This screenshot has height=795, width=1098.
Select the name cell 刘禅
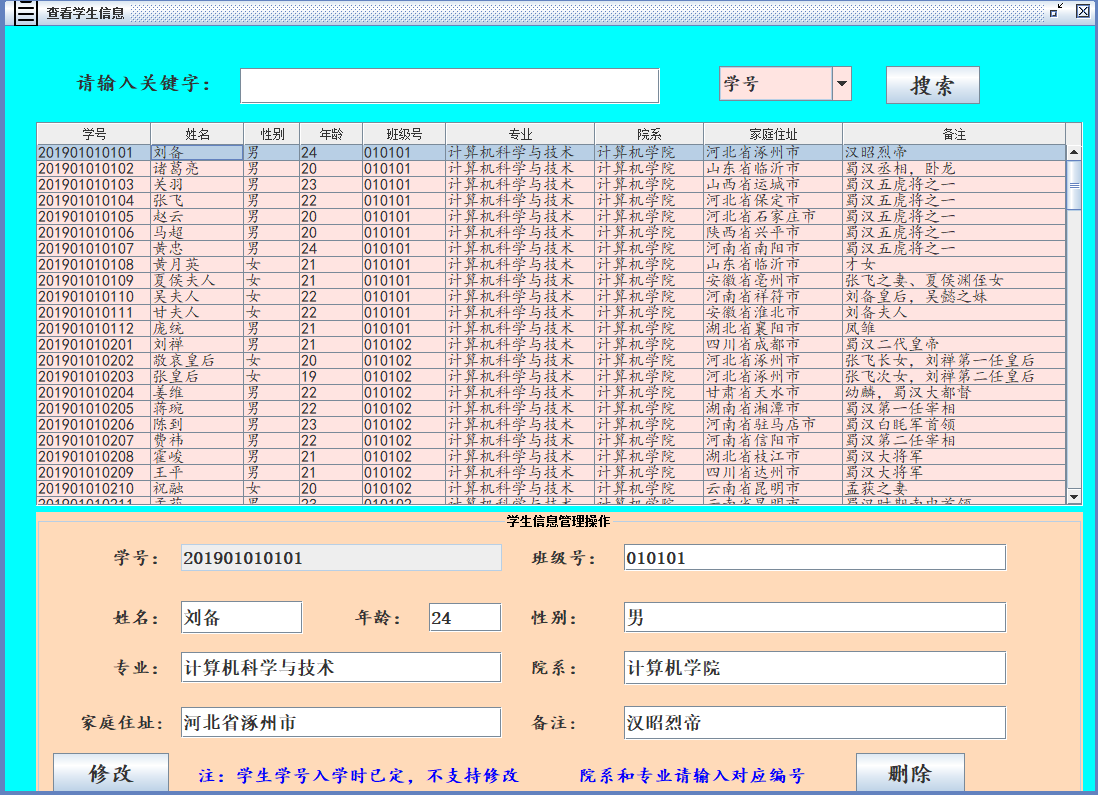click(197, 345)
